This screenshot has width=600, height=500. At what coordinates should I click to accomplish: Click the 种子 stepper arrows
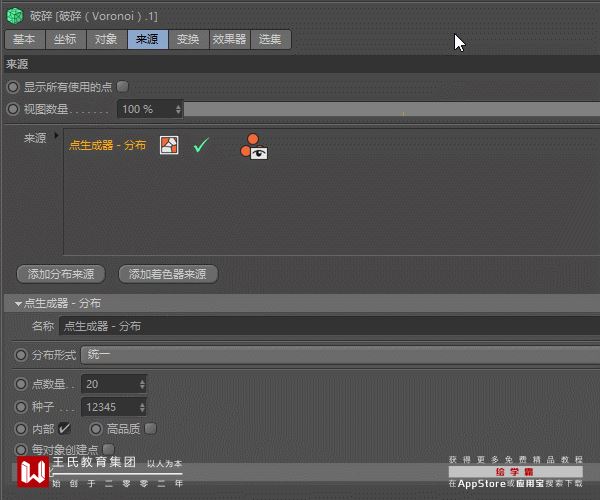[x=142, y=407]
